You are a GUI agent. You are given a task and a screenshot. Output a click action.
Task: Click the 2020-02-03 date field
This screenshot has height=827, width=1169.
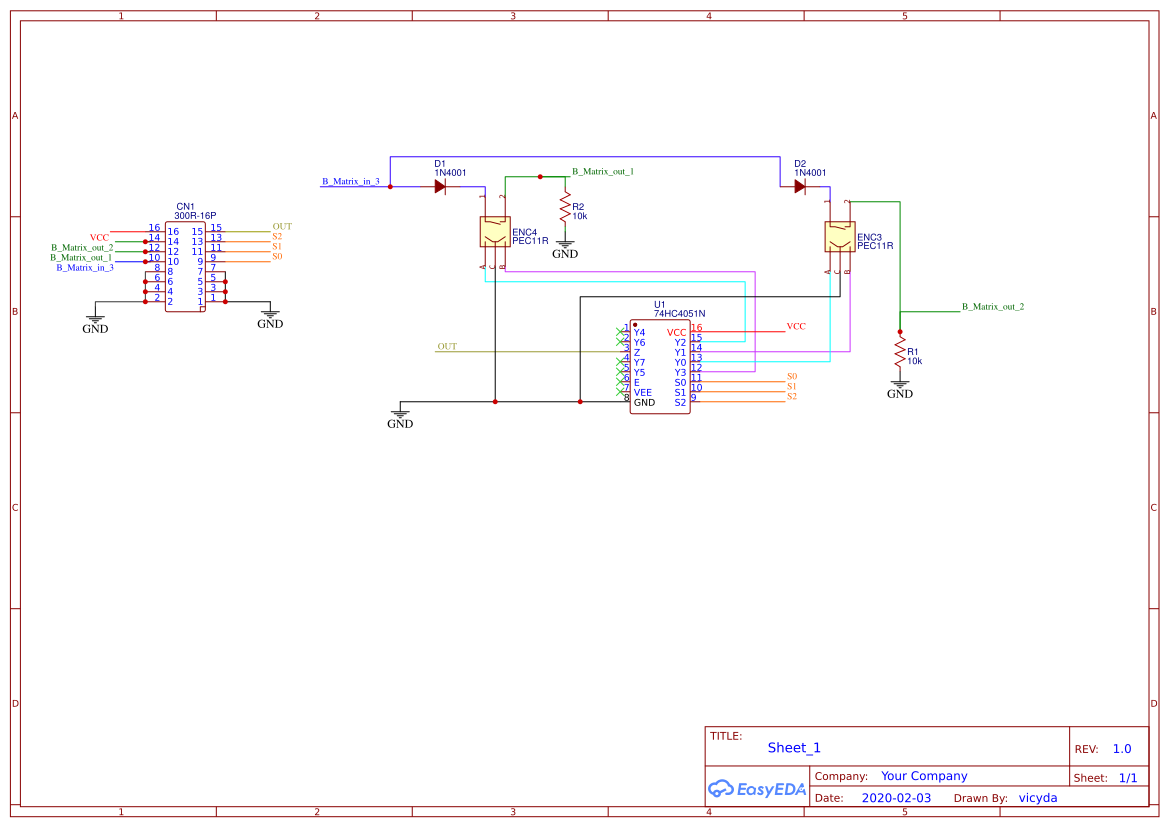pyautogui.click(x=894, y=797)
